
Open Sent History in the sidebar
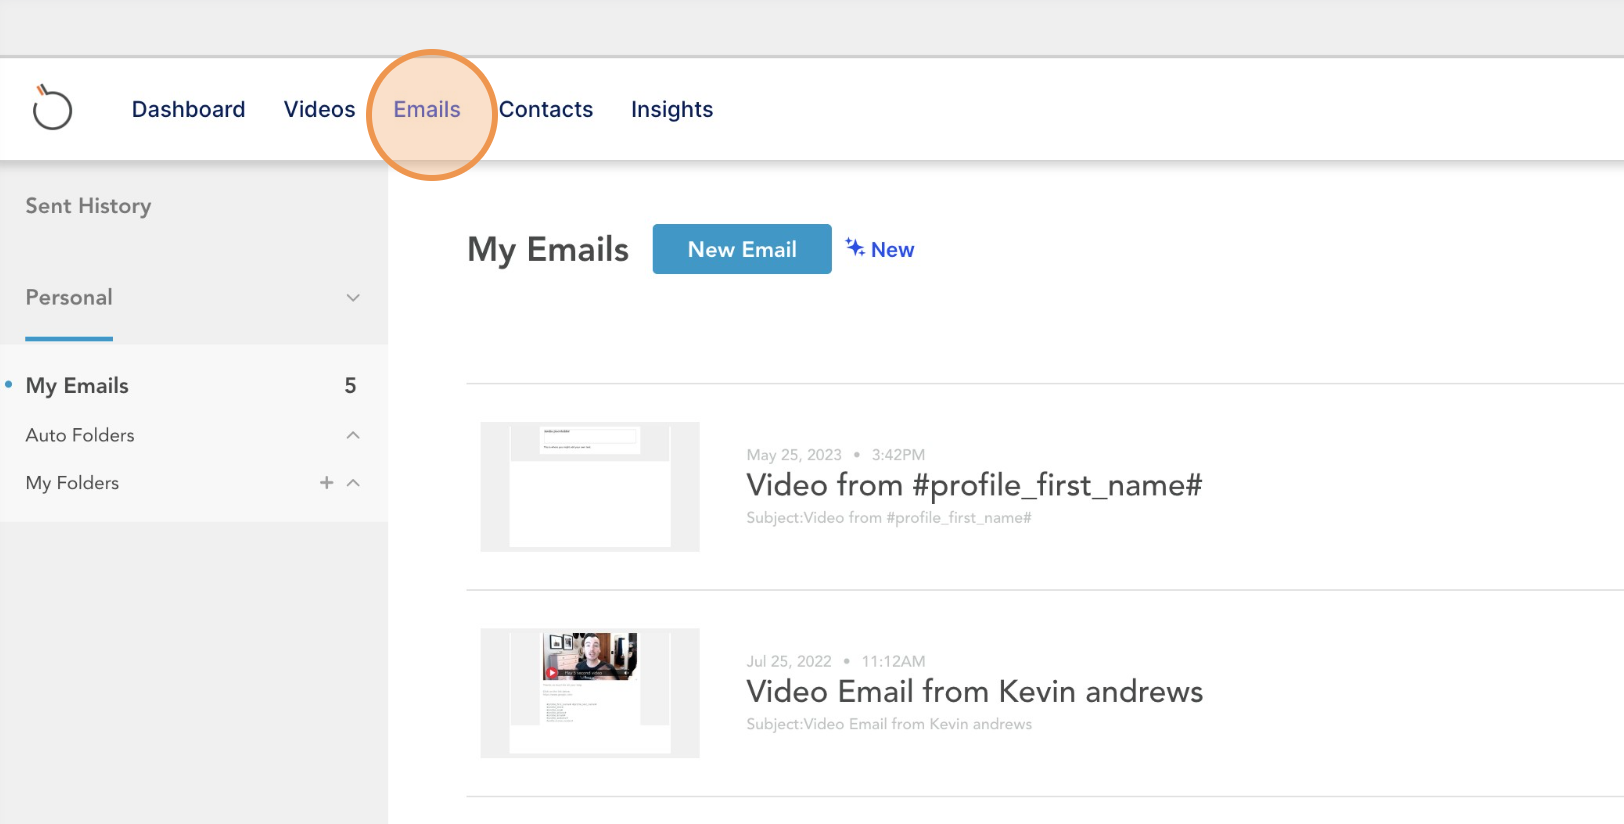coord(88,206)
